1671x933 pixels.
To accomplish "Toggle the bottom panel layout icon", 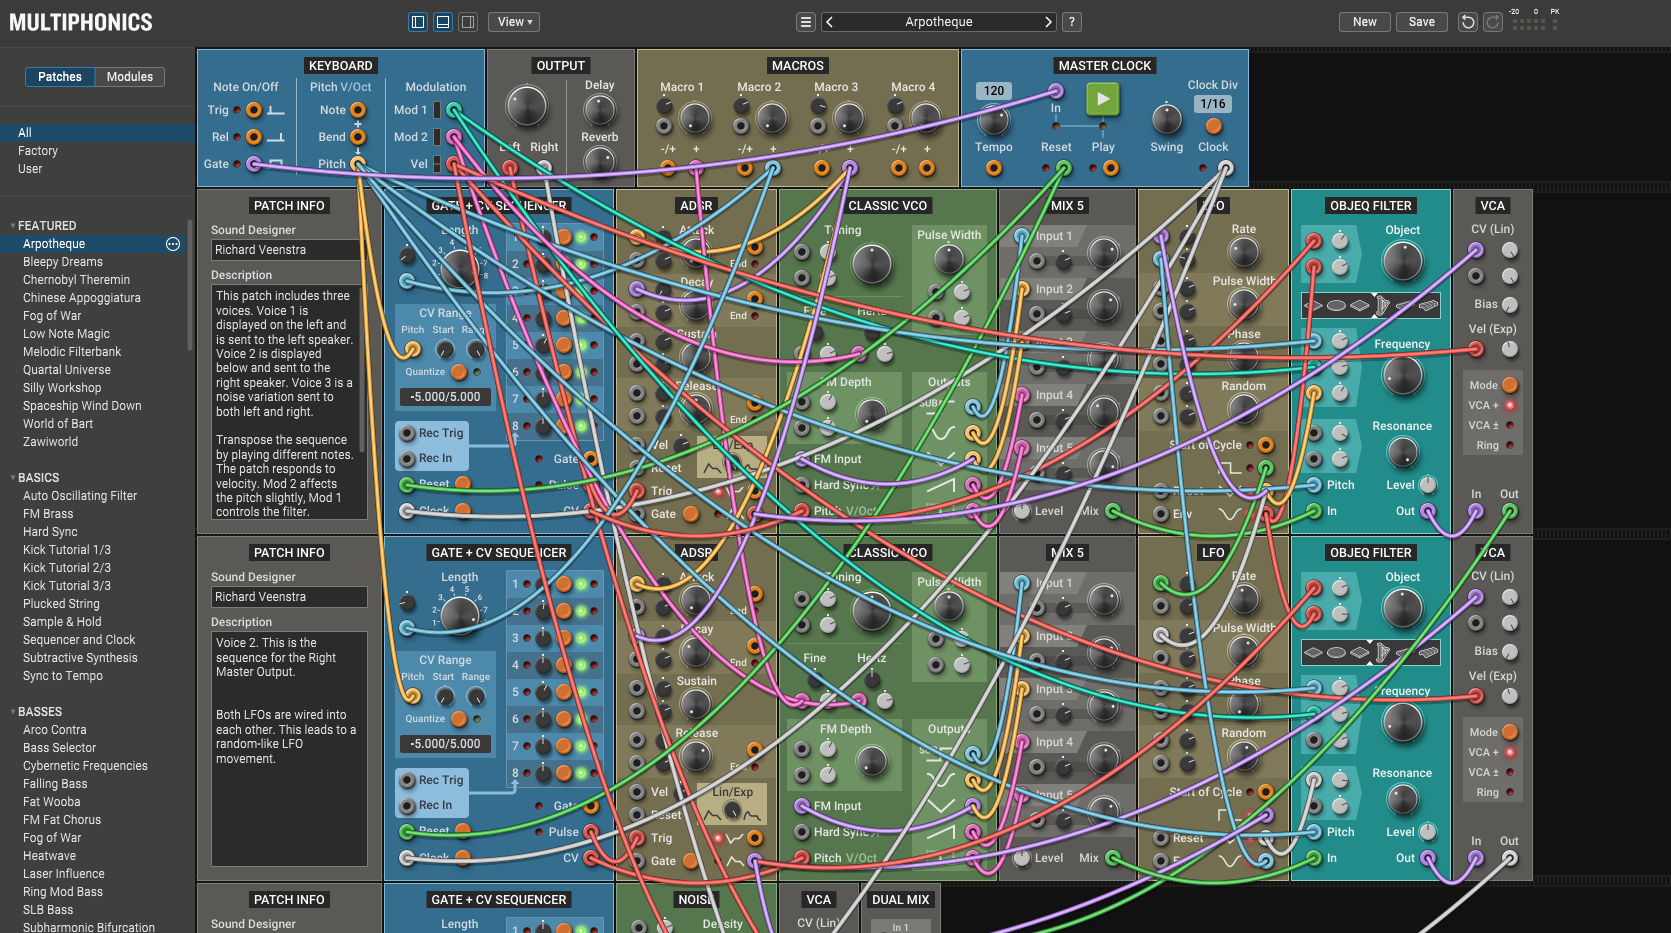I will pos(443,22).
